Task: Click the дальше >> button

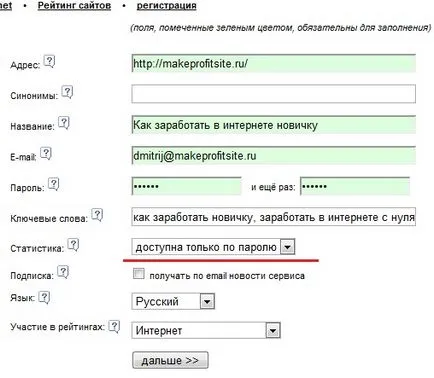Action: [x=170, y=360]
